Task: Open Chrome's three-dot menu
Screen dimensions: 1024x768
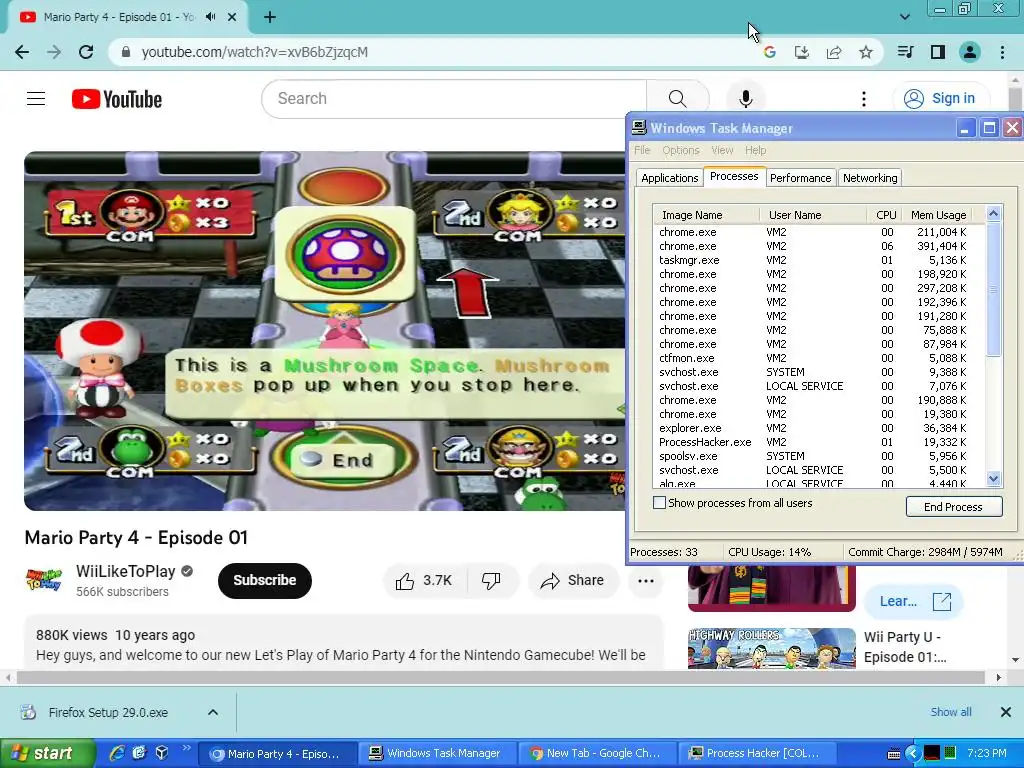Action: [1002, 52]
